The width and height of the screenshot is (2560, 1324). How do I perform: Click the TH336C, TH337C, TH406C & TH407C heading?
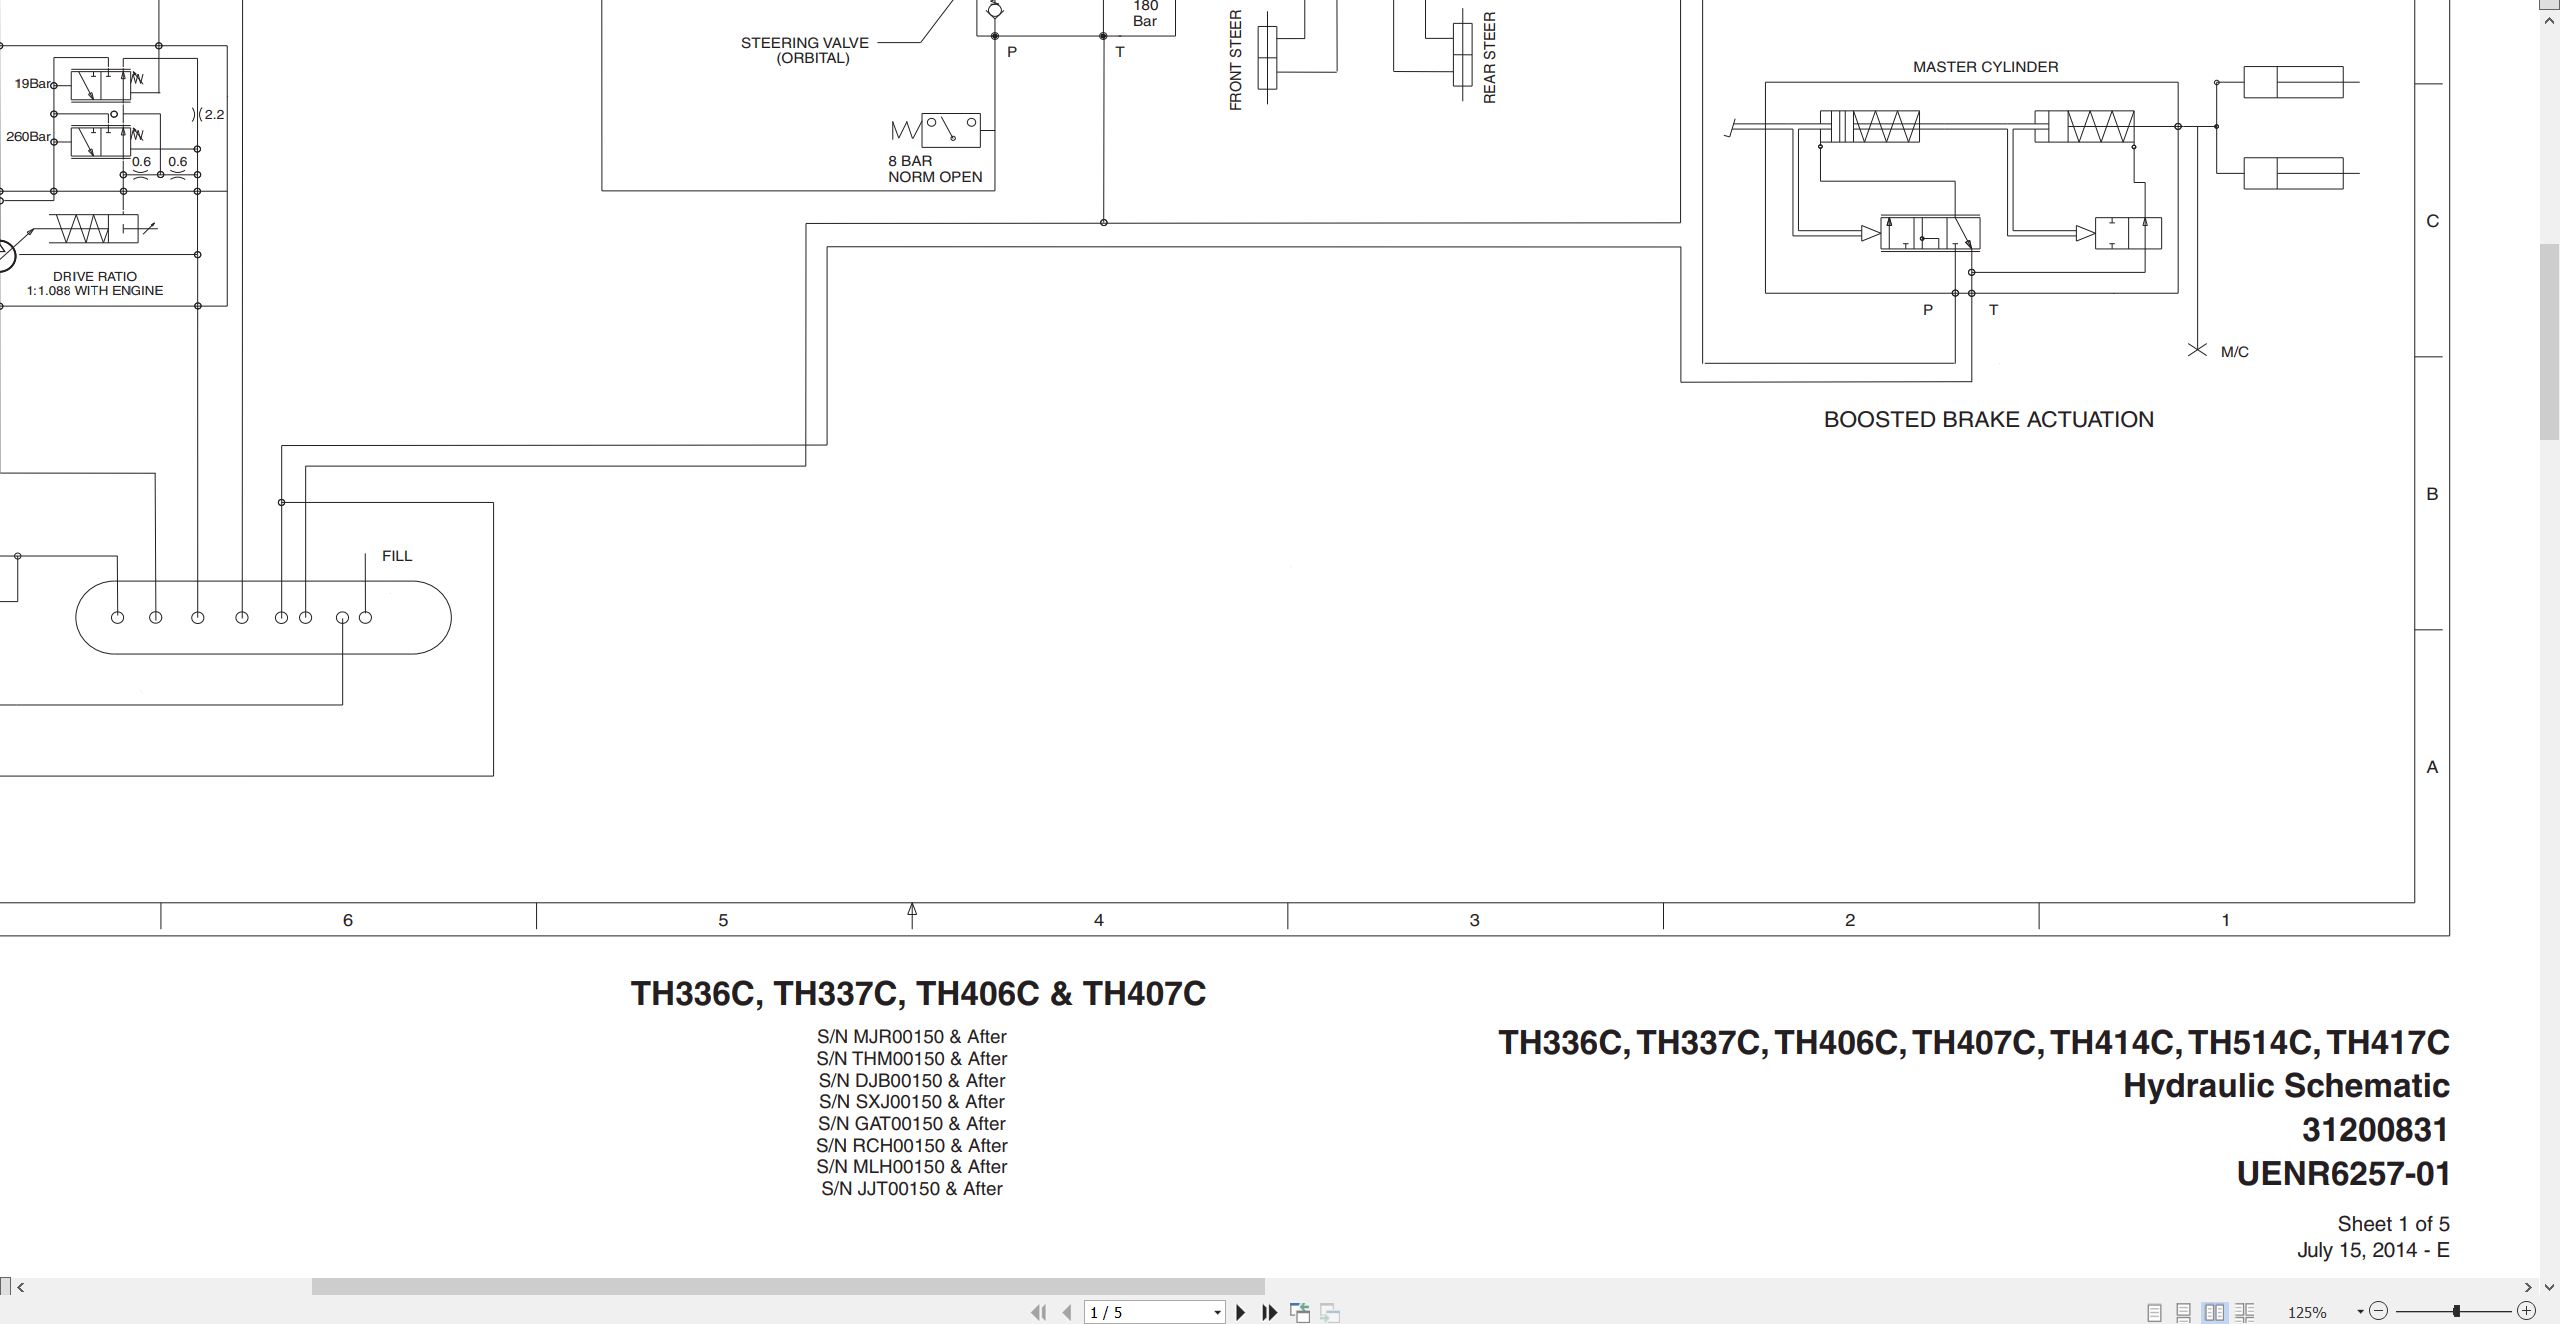click(x=918, y=994)
